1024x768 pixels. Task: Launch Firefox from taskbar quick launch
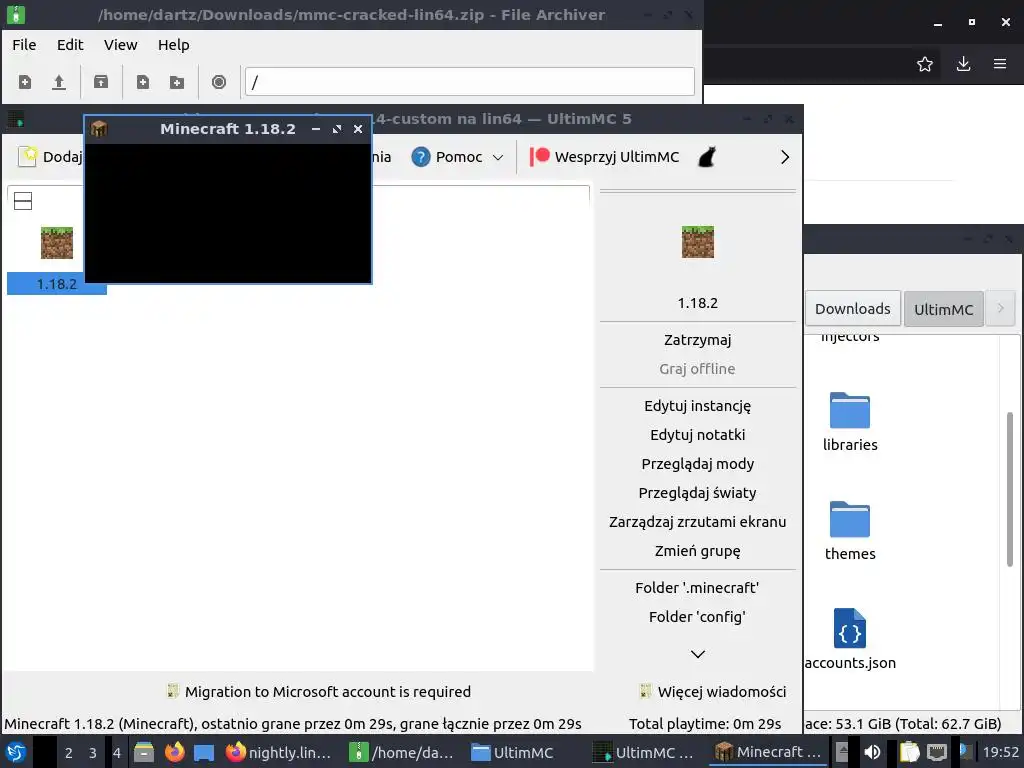174,752
